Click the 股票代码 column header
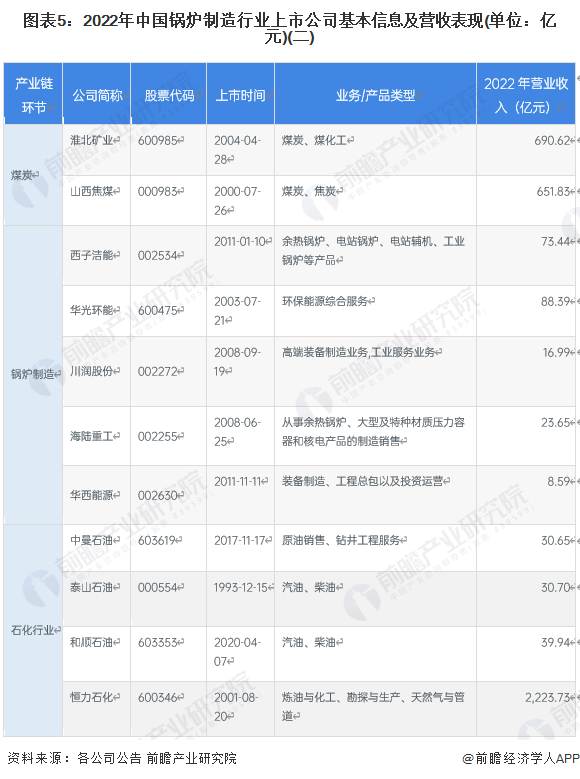This screenshot has height=779, width=580. point(169,94)
